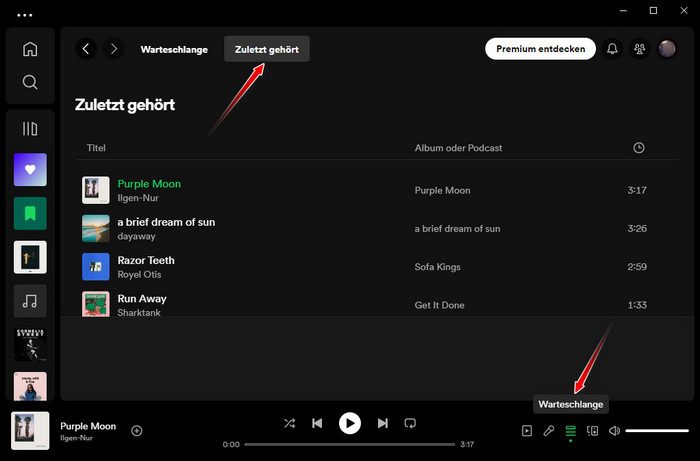Click a brief dream of sun cover
The height and width of the screenshot is (461, 700).
coord(96,228)
